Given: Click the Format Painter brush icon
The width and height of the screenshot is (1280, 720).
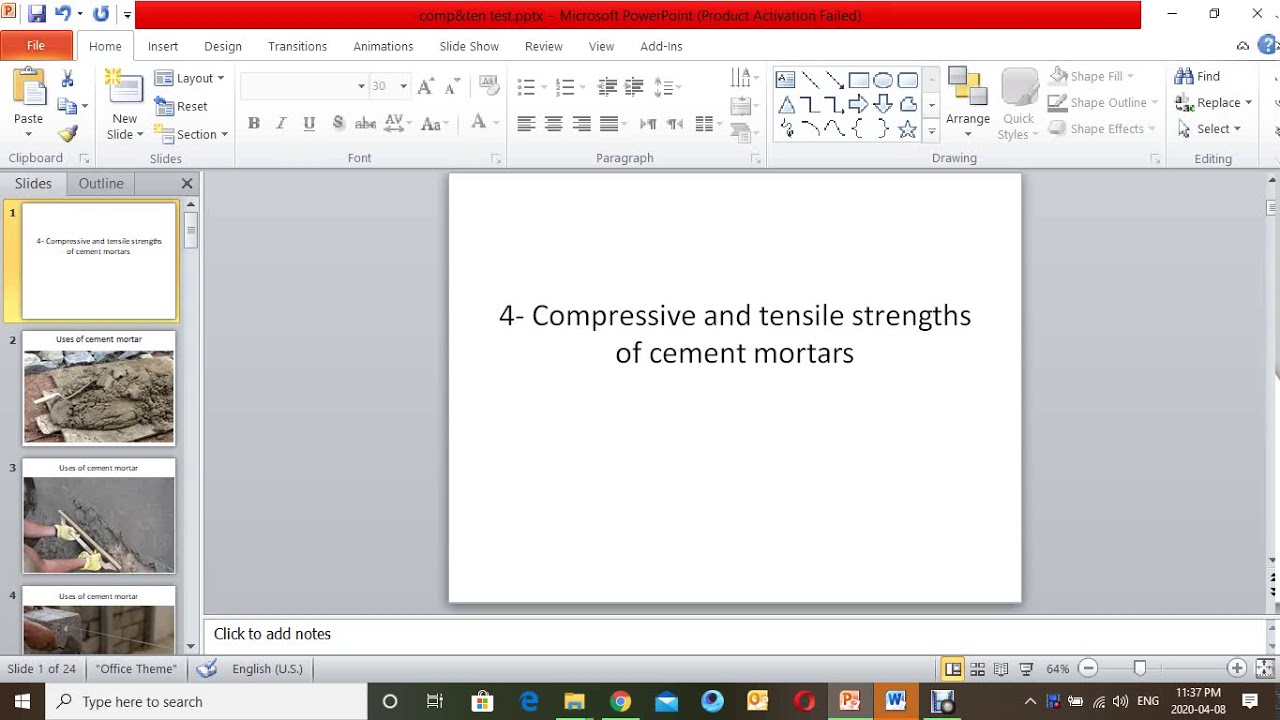Looking at the screenshot, I should (68, 134).
